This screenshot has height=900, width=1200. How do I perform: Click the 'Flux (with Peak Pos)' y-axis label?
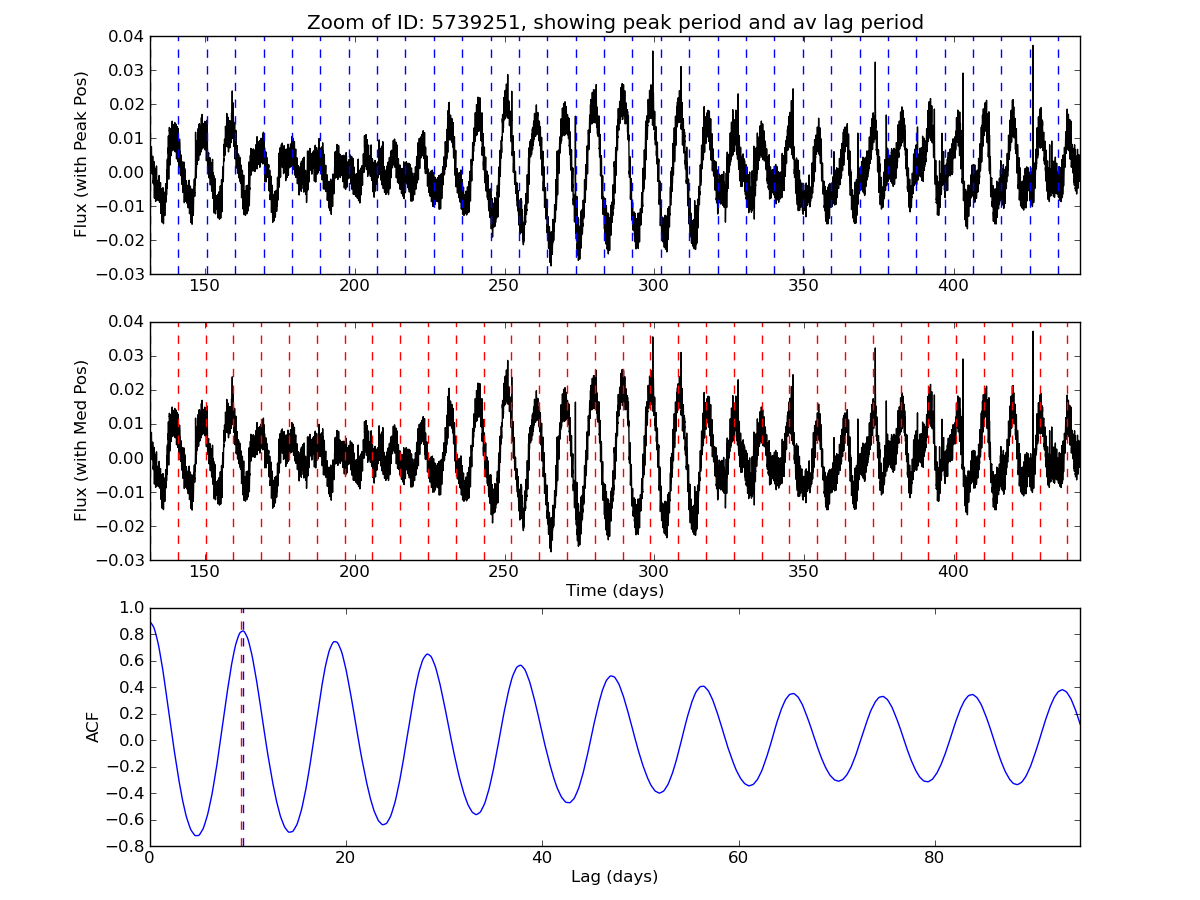82,154
